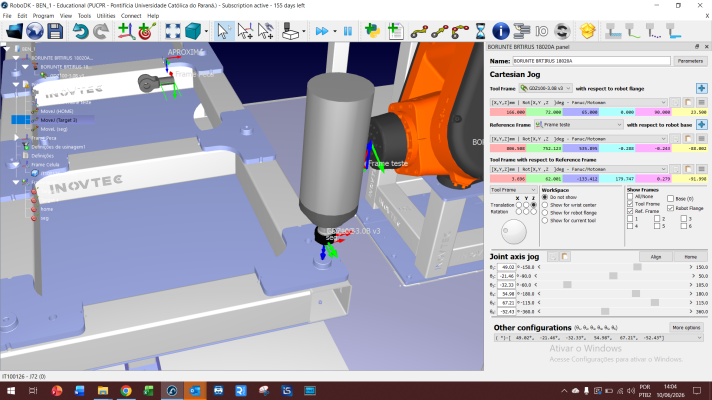This screenshot has width=712, height=400.
Task: Toggle collision checking icon
Action: (290, 31)
